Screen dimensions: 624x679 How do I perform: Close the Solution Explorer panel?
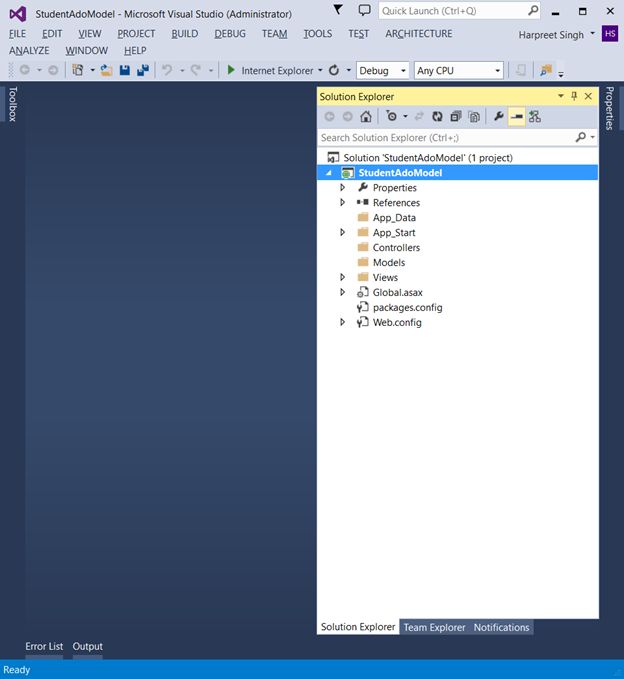(x=588, y=96)
